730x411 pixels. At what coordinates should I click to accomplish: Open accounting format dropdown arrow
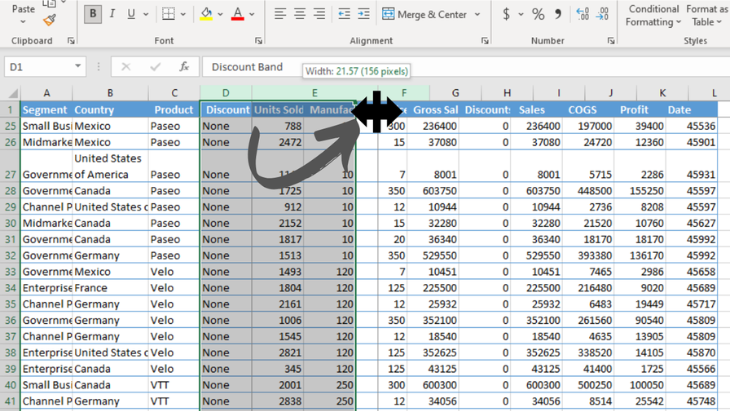520,14
